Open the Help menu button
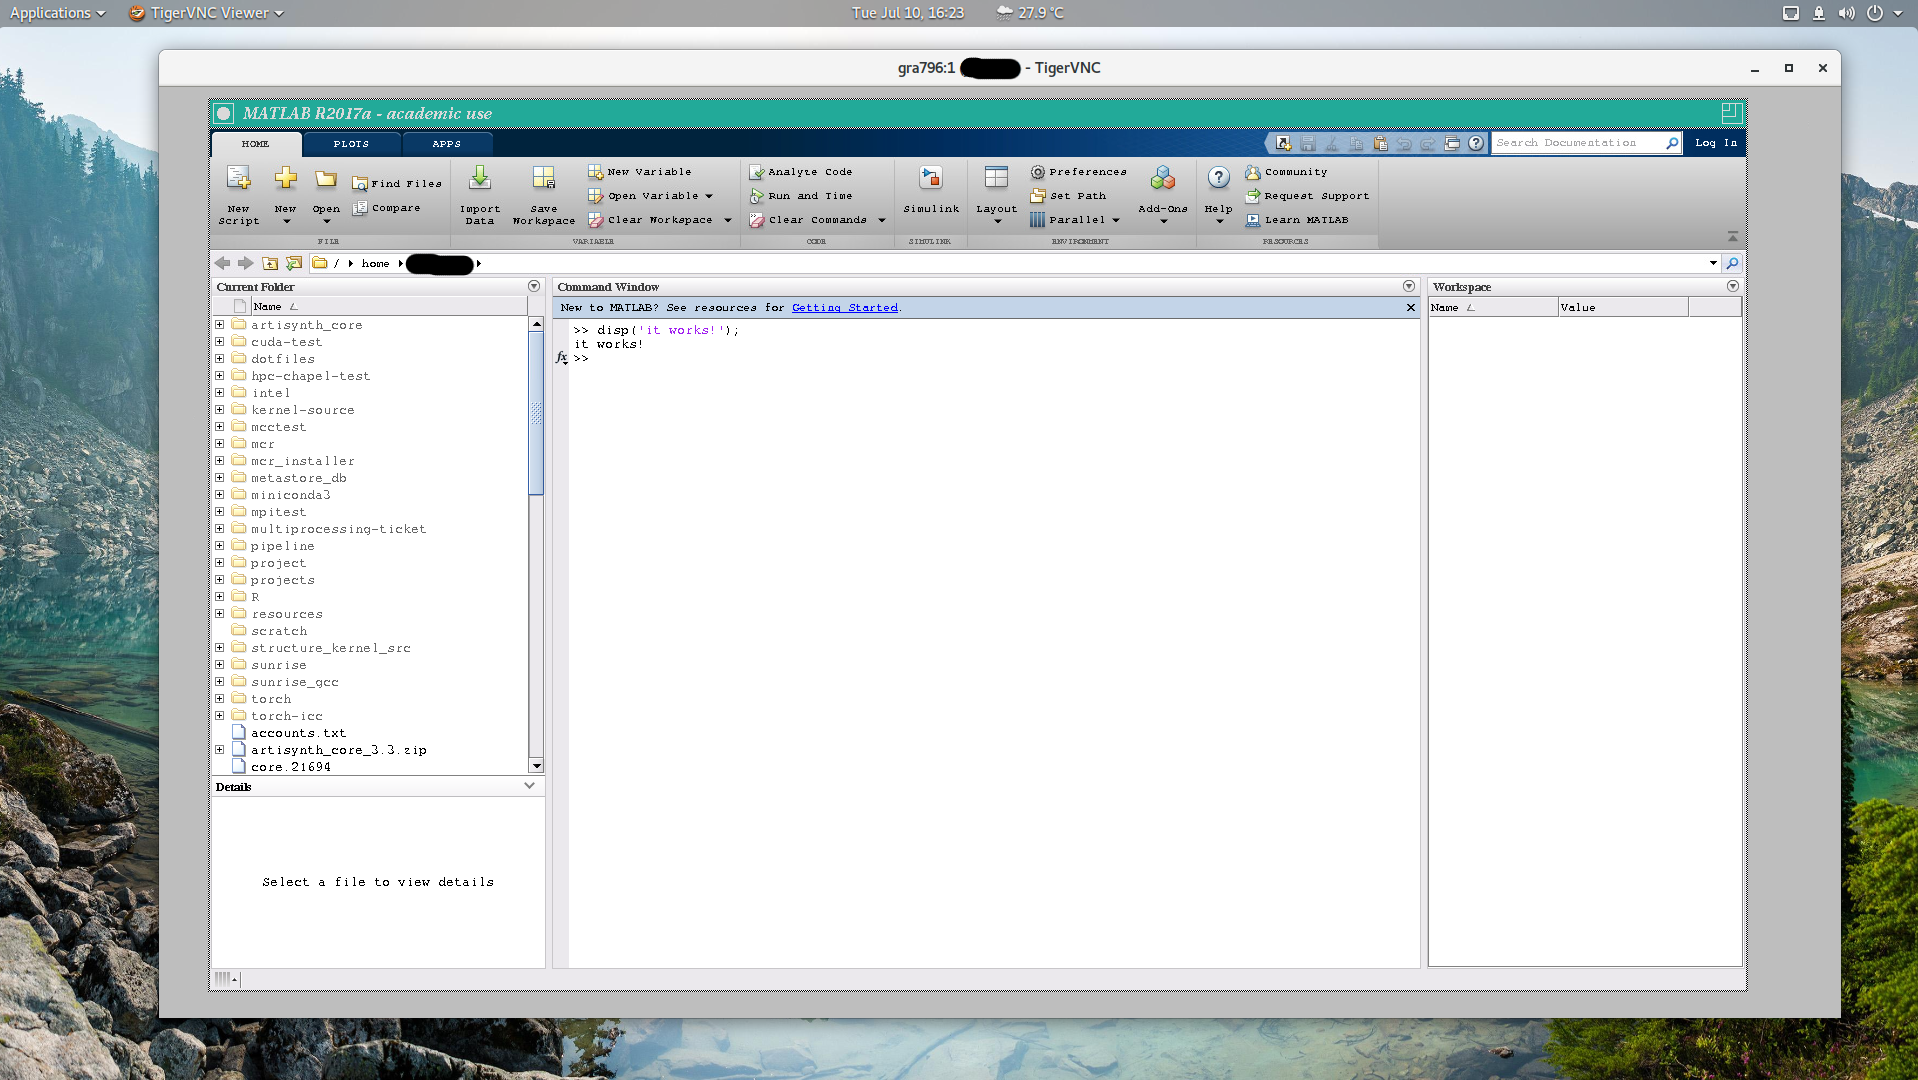The height and width of the screenshot is (1080, 1918). click(x=1218, y=195)
